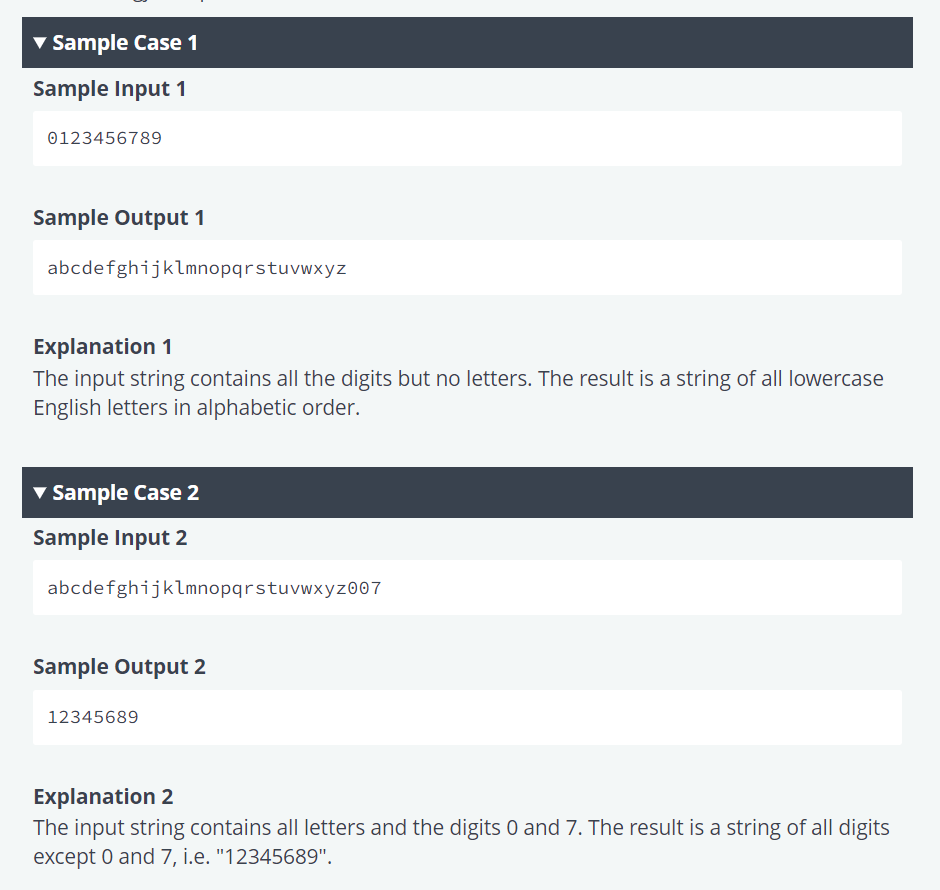Click the Sample Case 1 title text

click(x=125, y=43)
